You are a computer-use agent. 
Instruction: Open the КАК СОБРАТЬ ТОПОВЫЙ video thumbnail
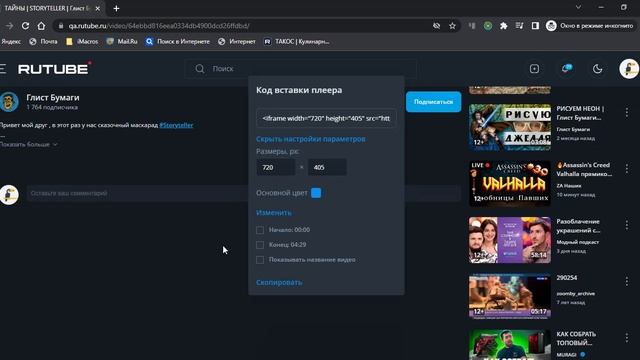pos(510,345)
